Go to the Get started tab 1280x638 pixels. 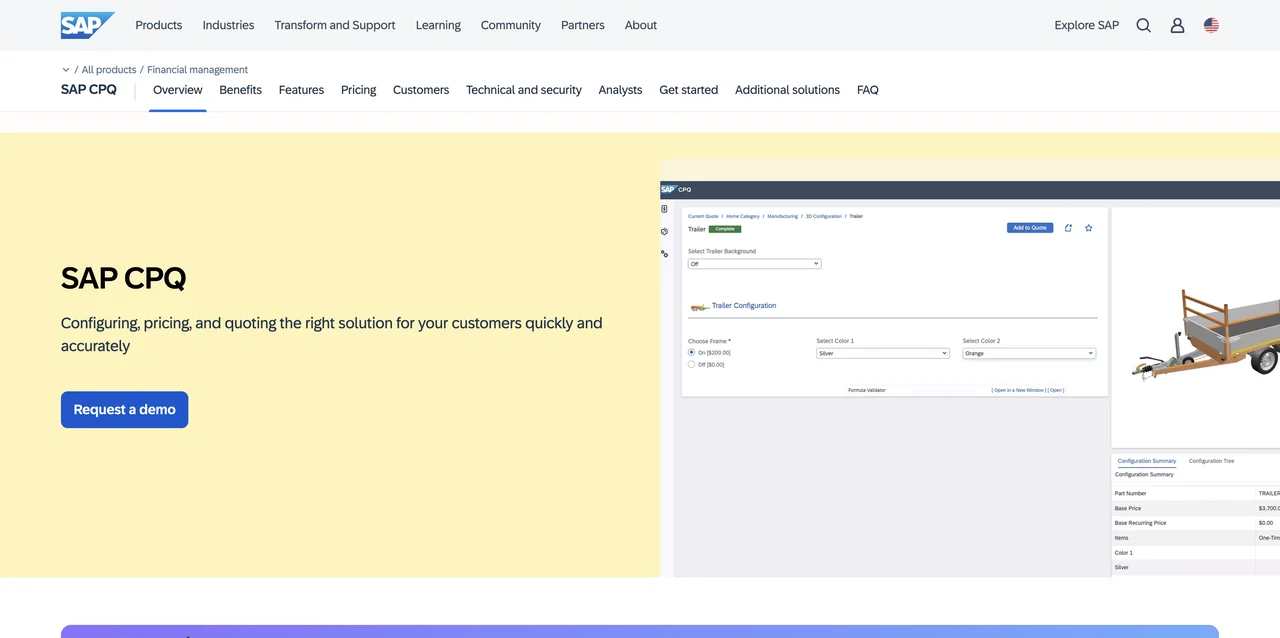click(x=689, y=90)
